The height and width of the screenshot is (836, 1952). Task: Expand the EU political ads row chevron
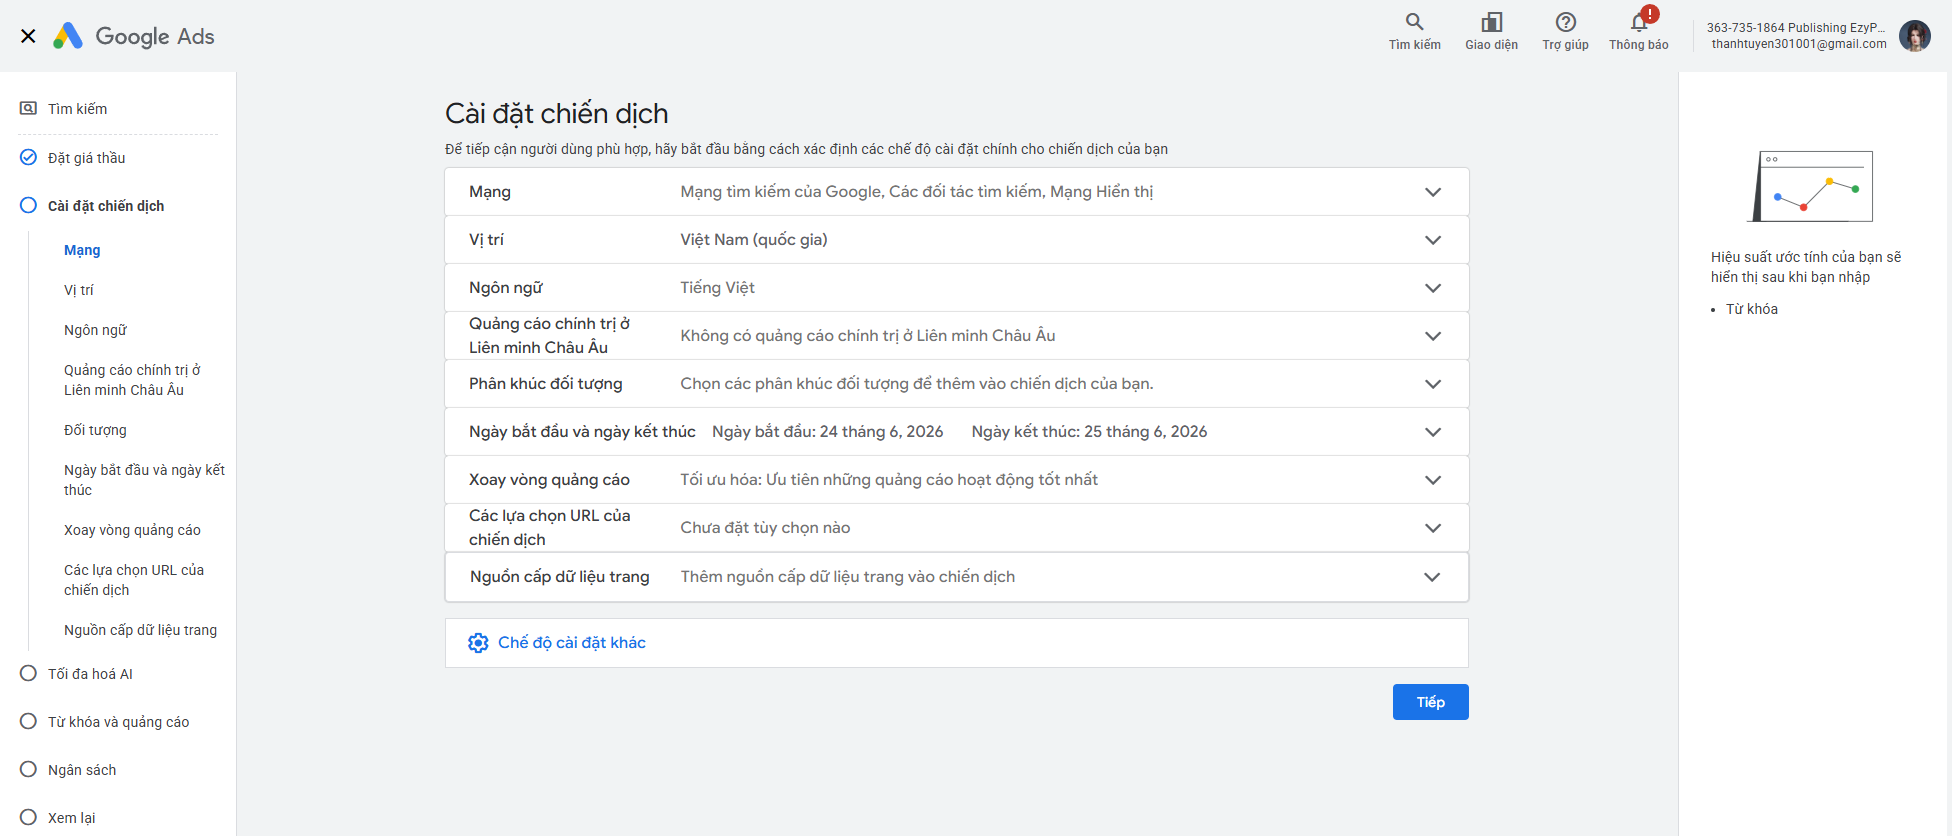tap(1433, 336)
